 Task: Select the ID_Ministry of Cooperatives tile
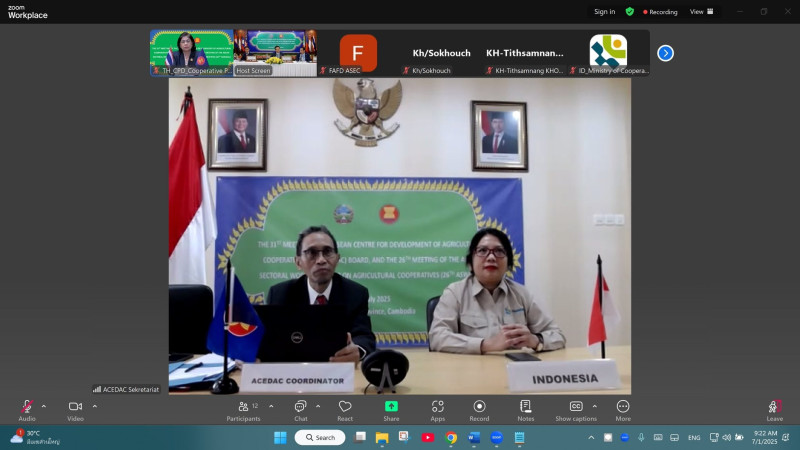[608, 53]
